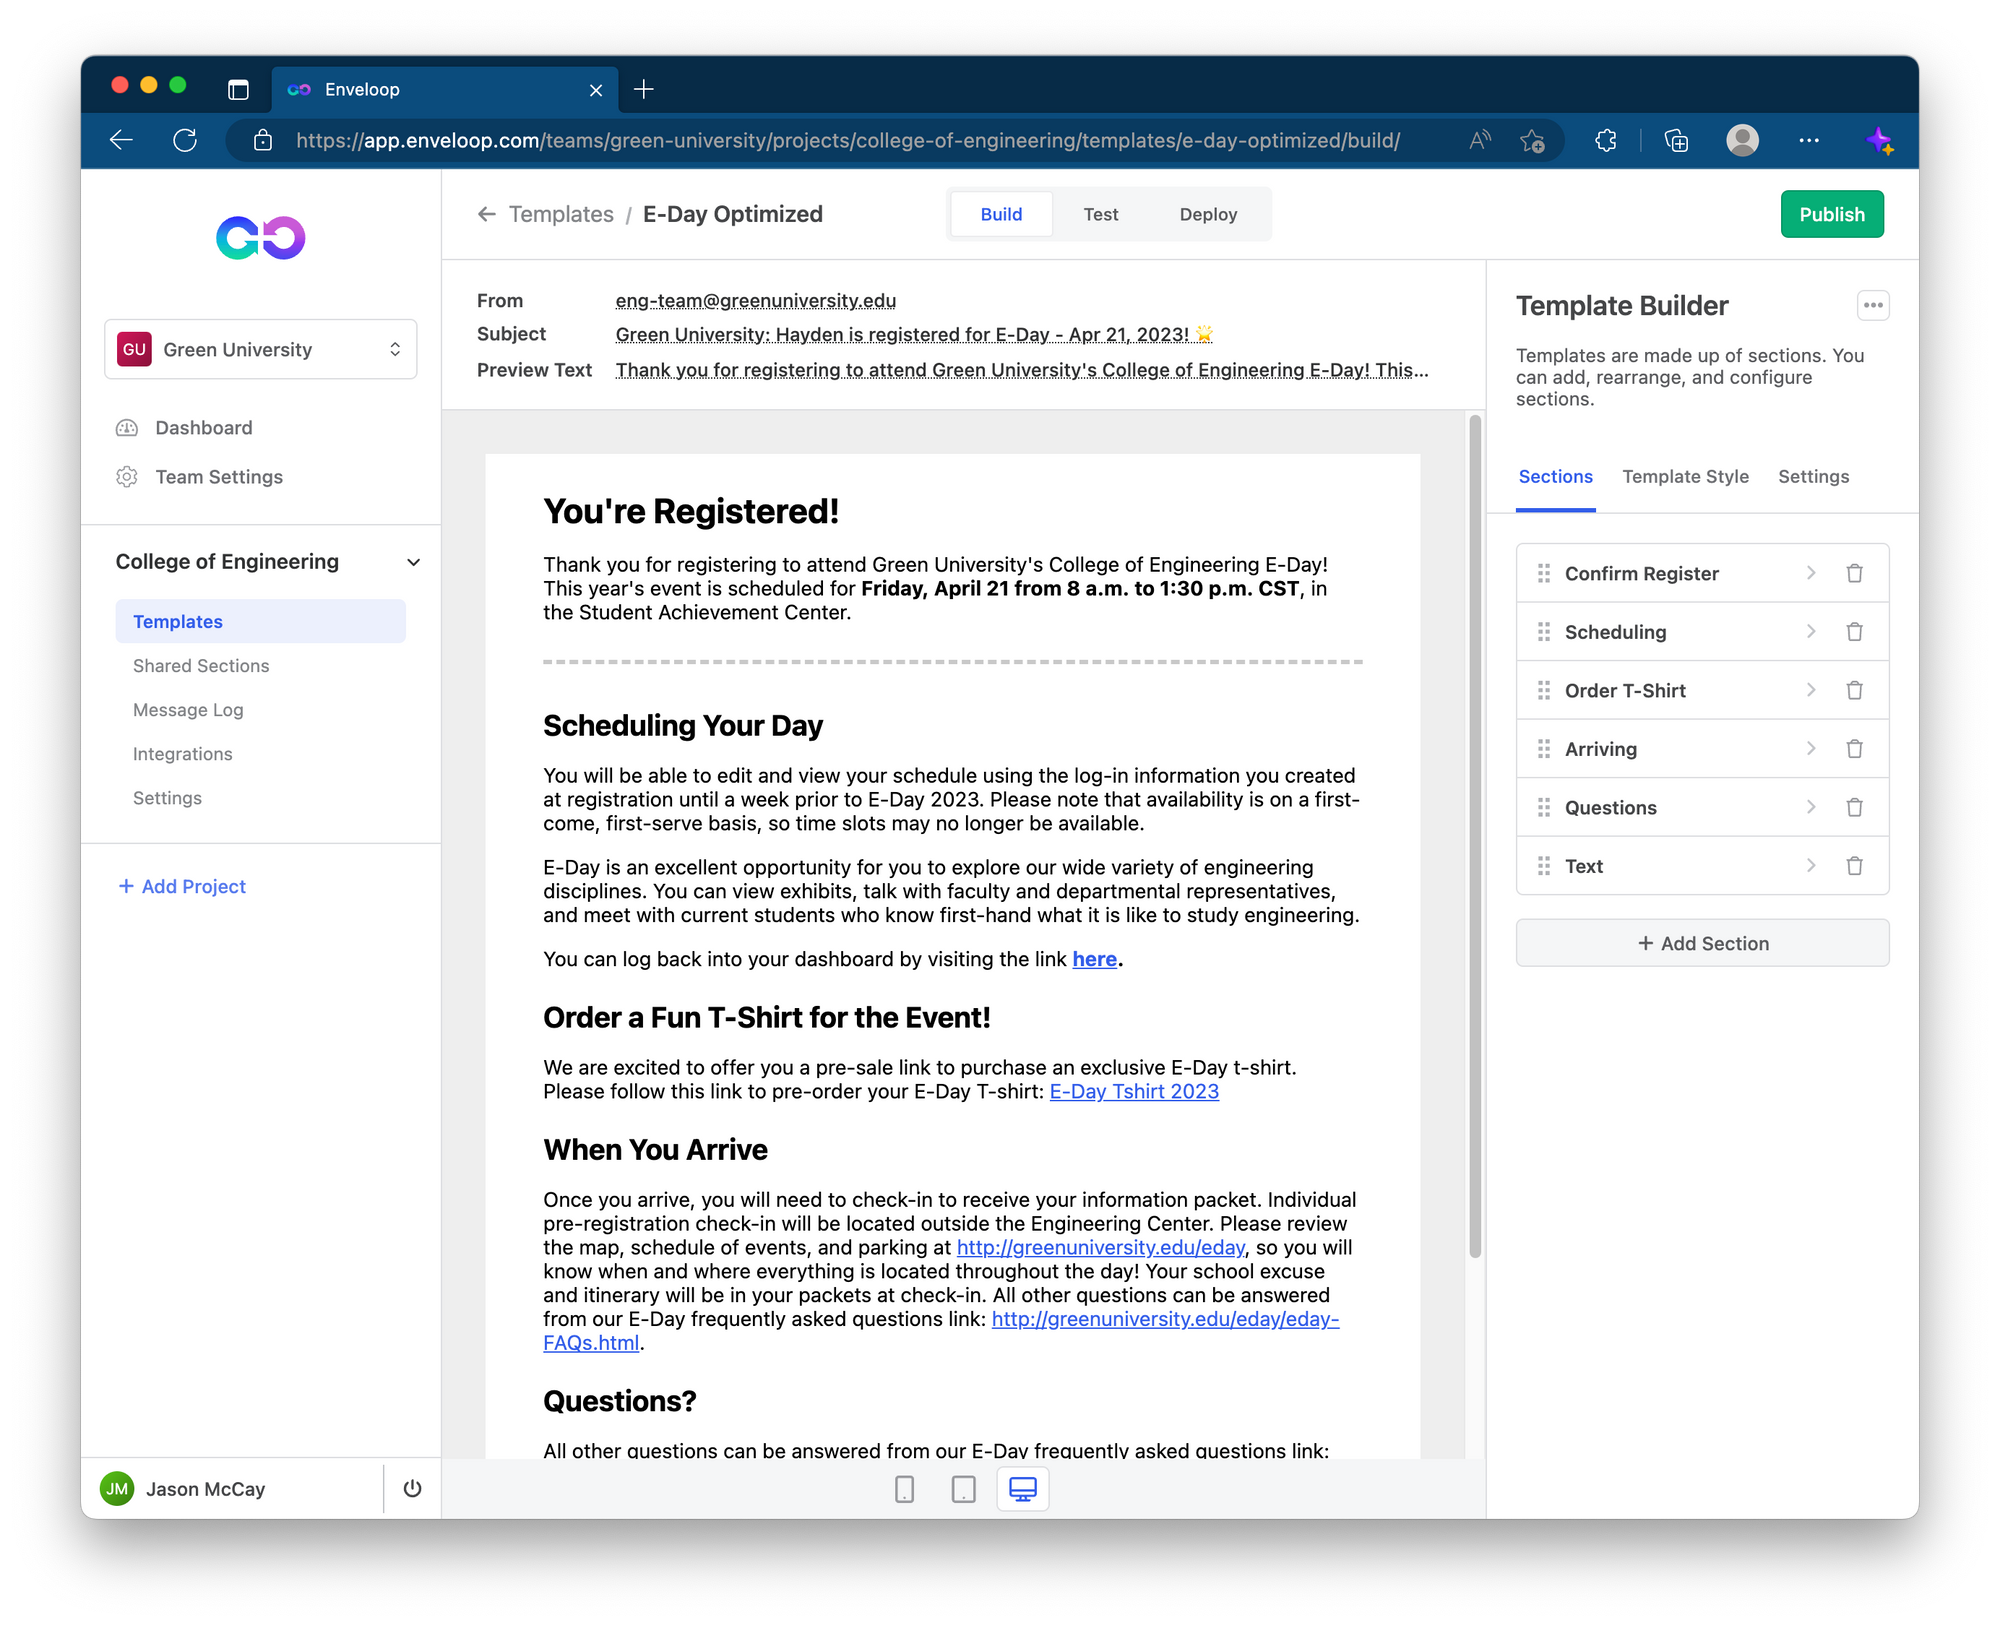This screenshot has height=1626, width=2000.
Task: Click the Template Builder overflow menu icon
Action: [x=1872, y=305]
